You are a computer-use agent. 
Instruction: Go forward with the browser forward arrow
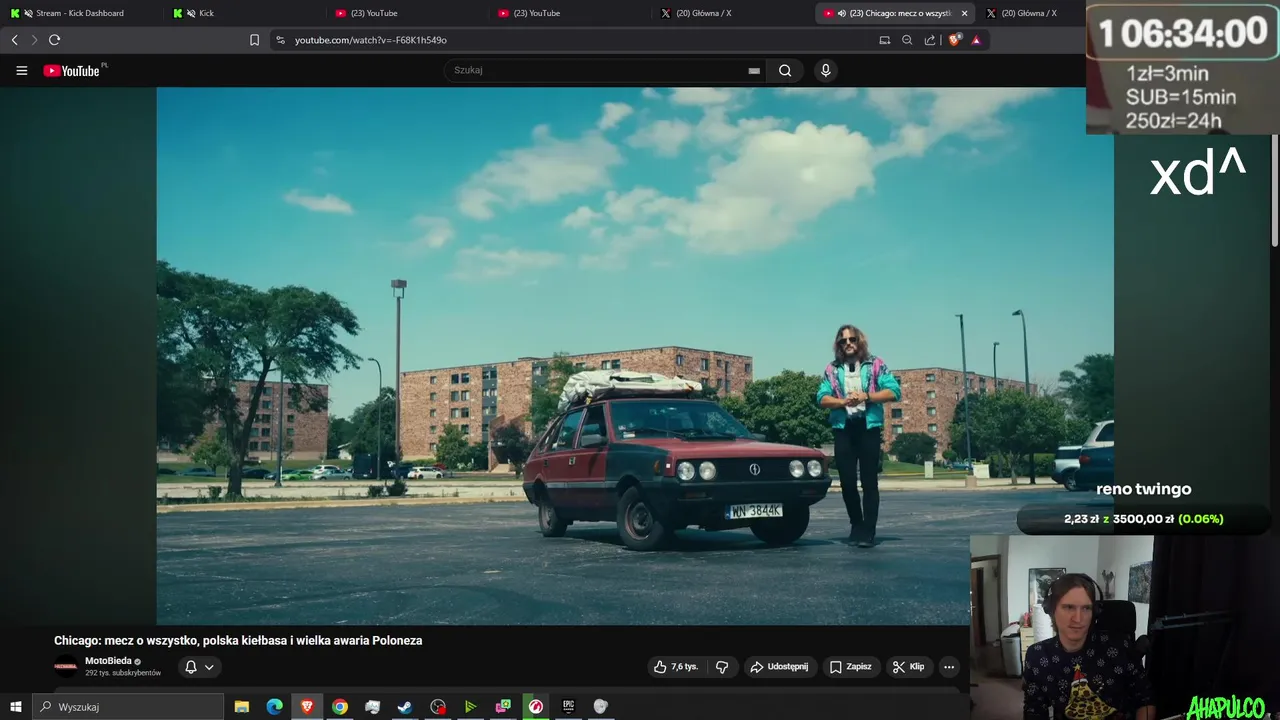tap(34, 40)
